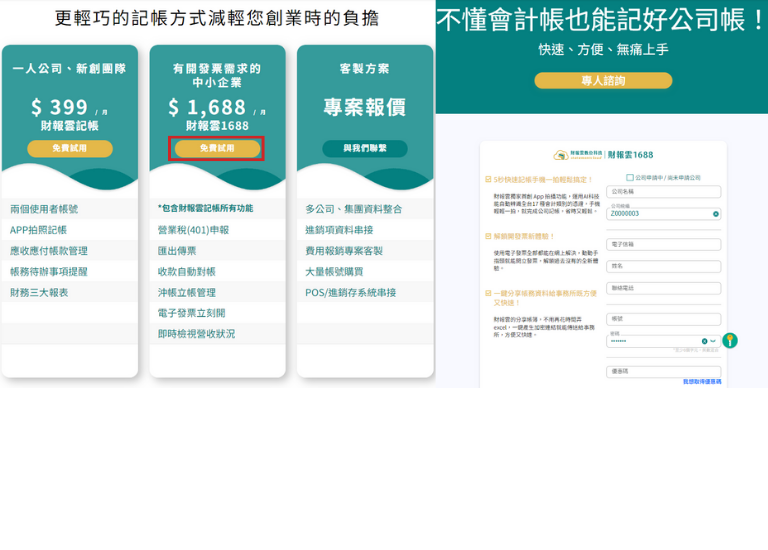Click the 財務三大報表 feature row
The width and height of the screenshot is (768, 550).
pos(70,292)
